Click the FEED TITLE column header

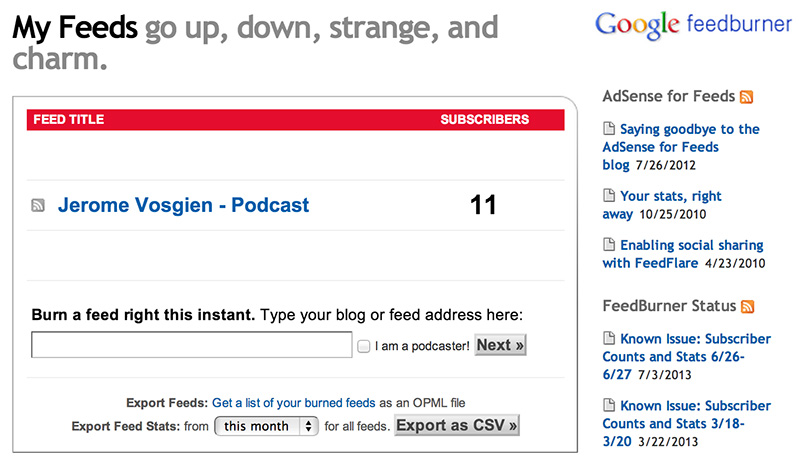tap(68, 119)
